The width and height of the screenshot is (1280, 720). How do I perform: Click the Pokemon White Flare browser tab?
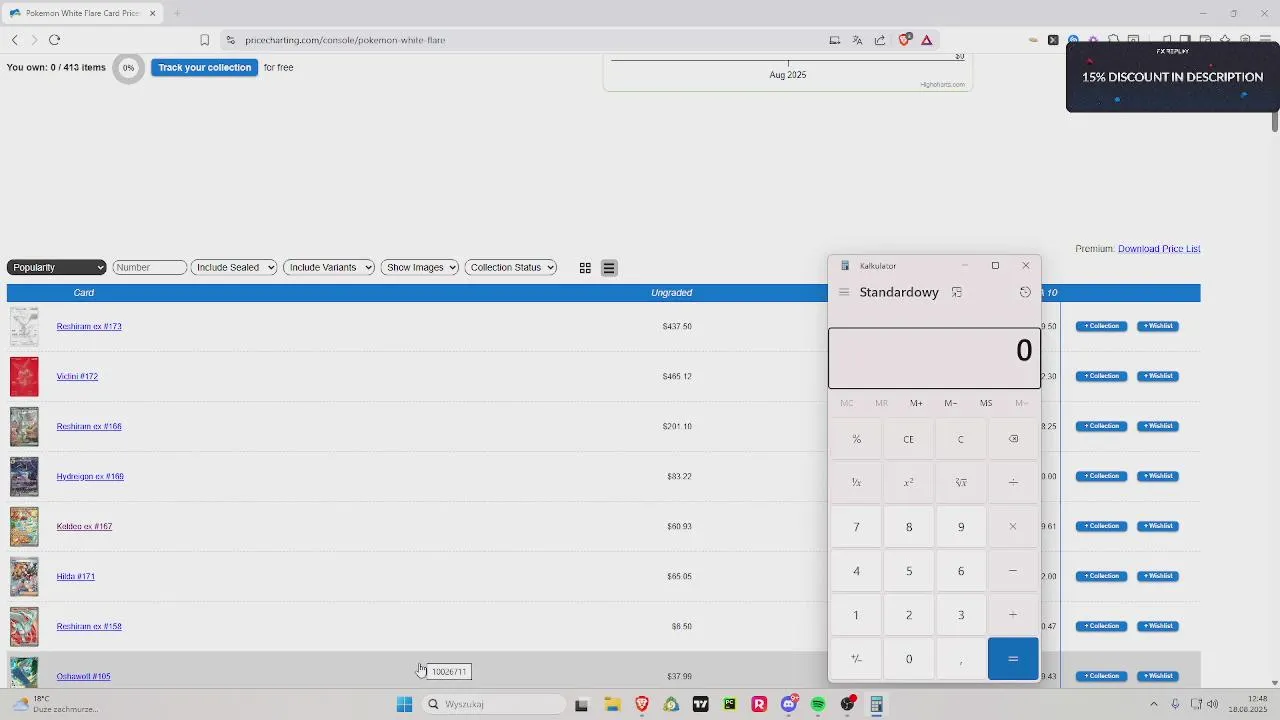coord(83,13)
